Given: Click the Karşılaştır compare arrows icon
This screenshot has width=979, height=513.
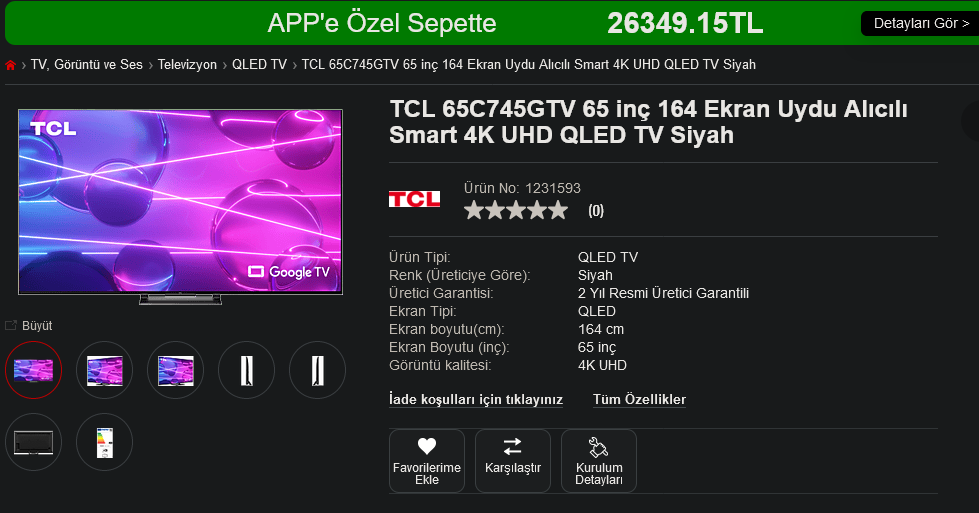Looking at the screenshot, I should click(x=513, y=446).
